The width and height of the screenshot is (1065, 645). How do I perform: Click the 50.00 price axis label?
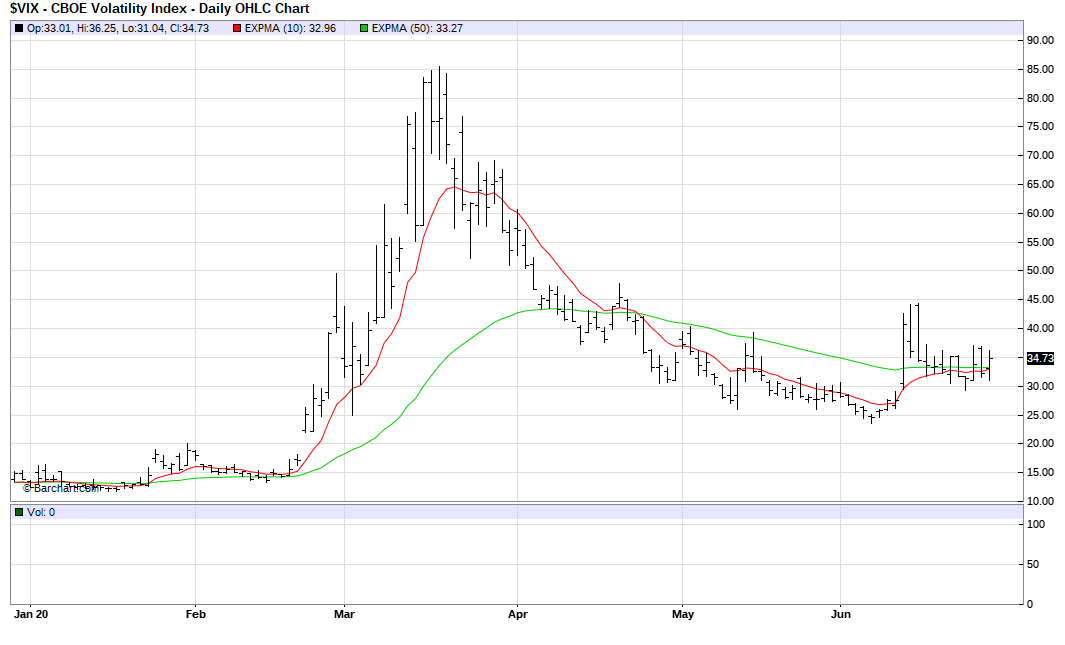click(1041, 271)
